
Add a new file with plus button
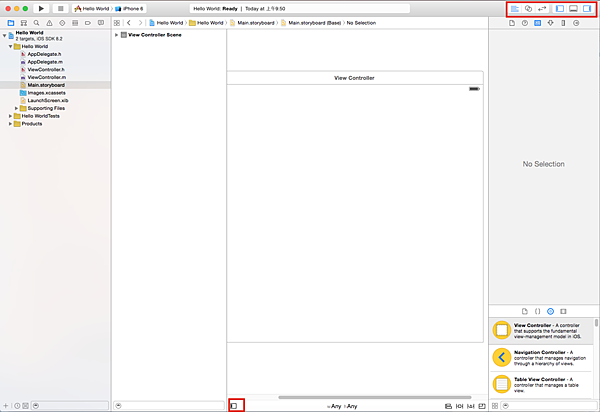[x=5, y=405]
